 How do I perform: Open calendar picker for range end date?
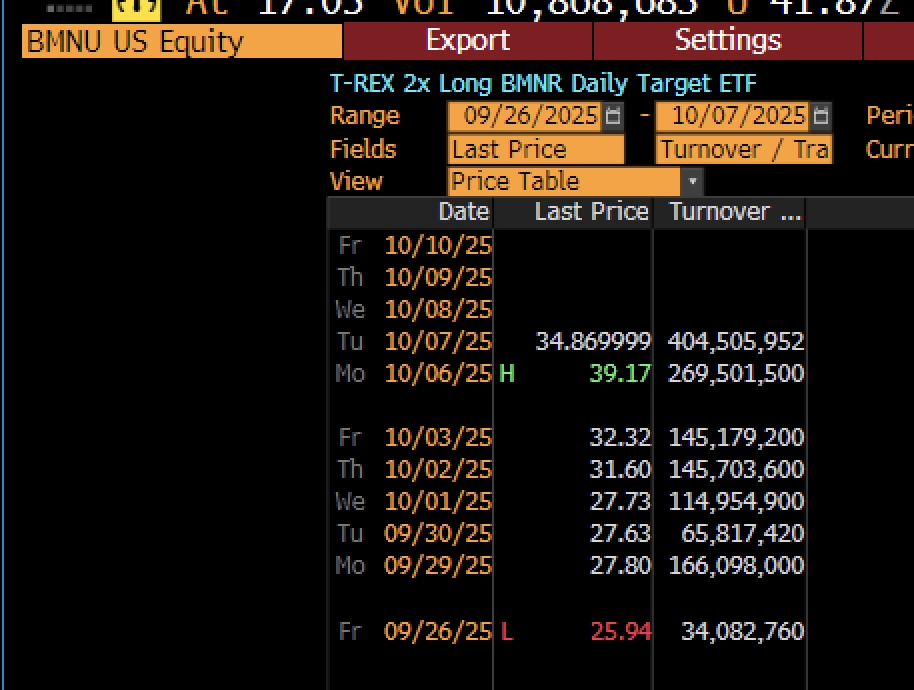820,116
